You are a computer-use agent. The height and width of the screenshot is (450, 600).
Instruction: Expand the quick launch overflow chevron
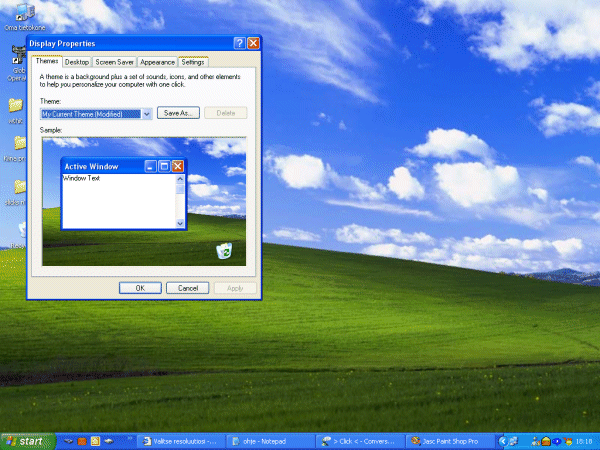(x=130, y=438)
